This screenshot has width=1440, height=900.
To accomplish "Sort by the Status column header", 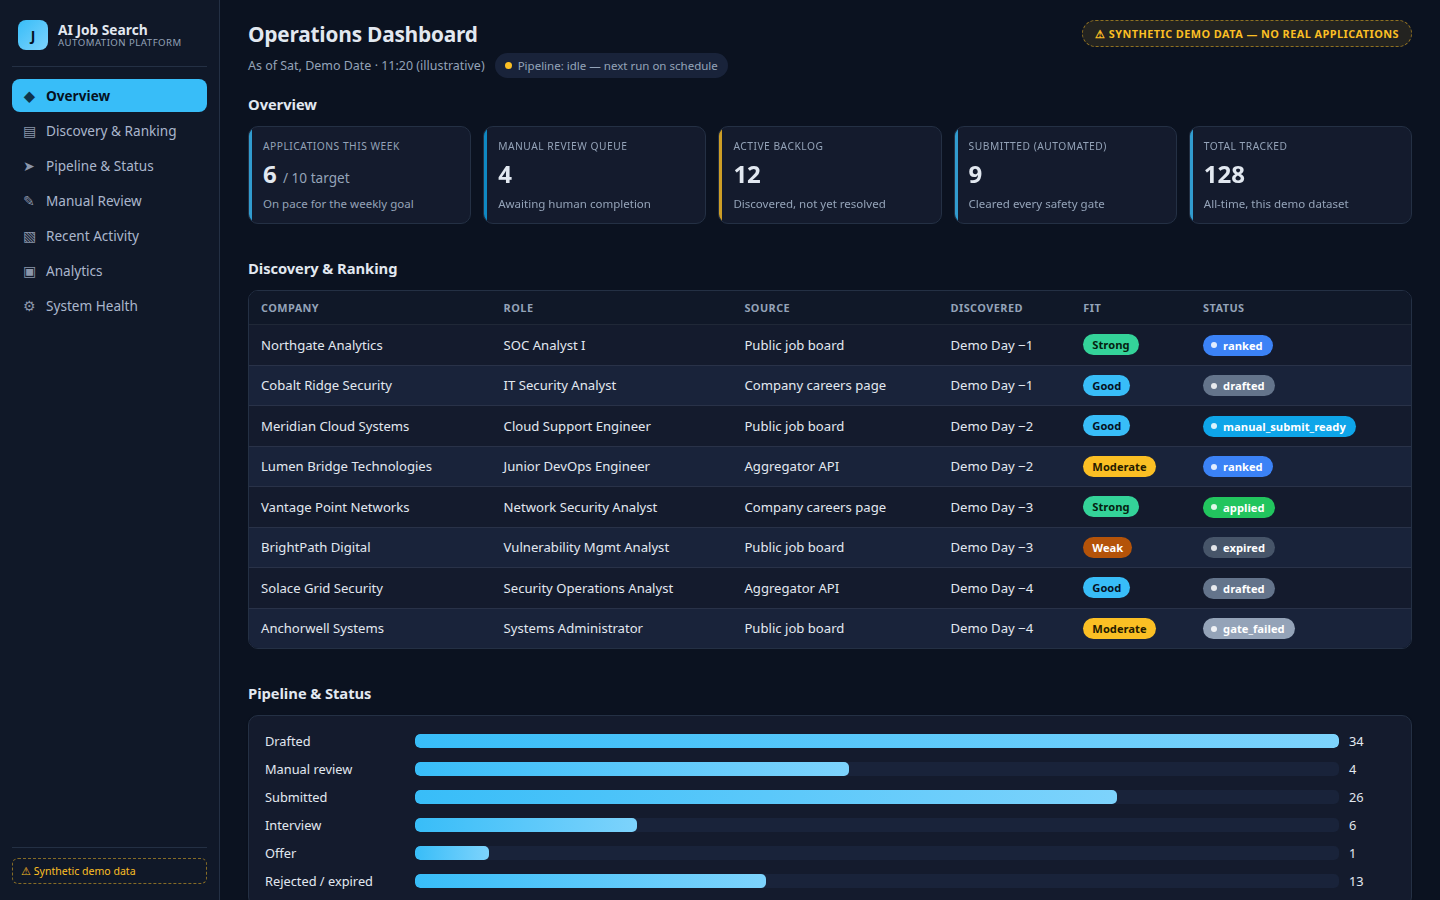I will pyautogui.click(x=1223, y=308).
